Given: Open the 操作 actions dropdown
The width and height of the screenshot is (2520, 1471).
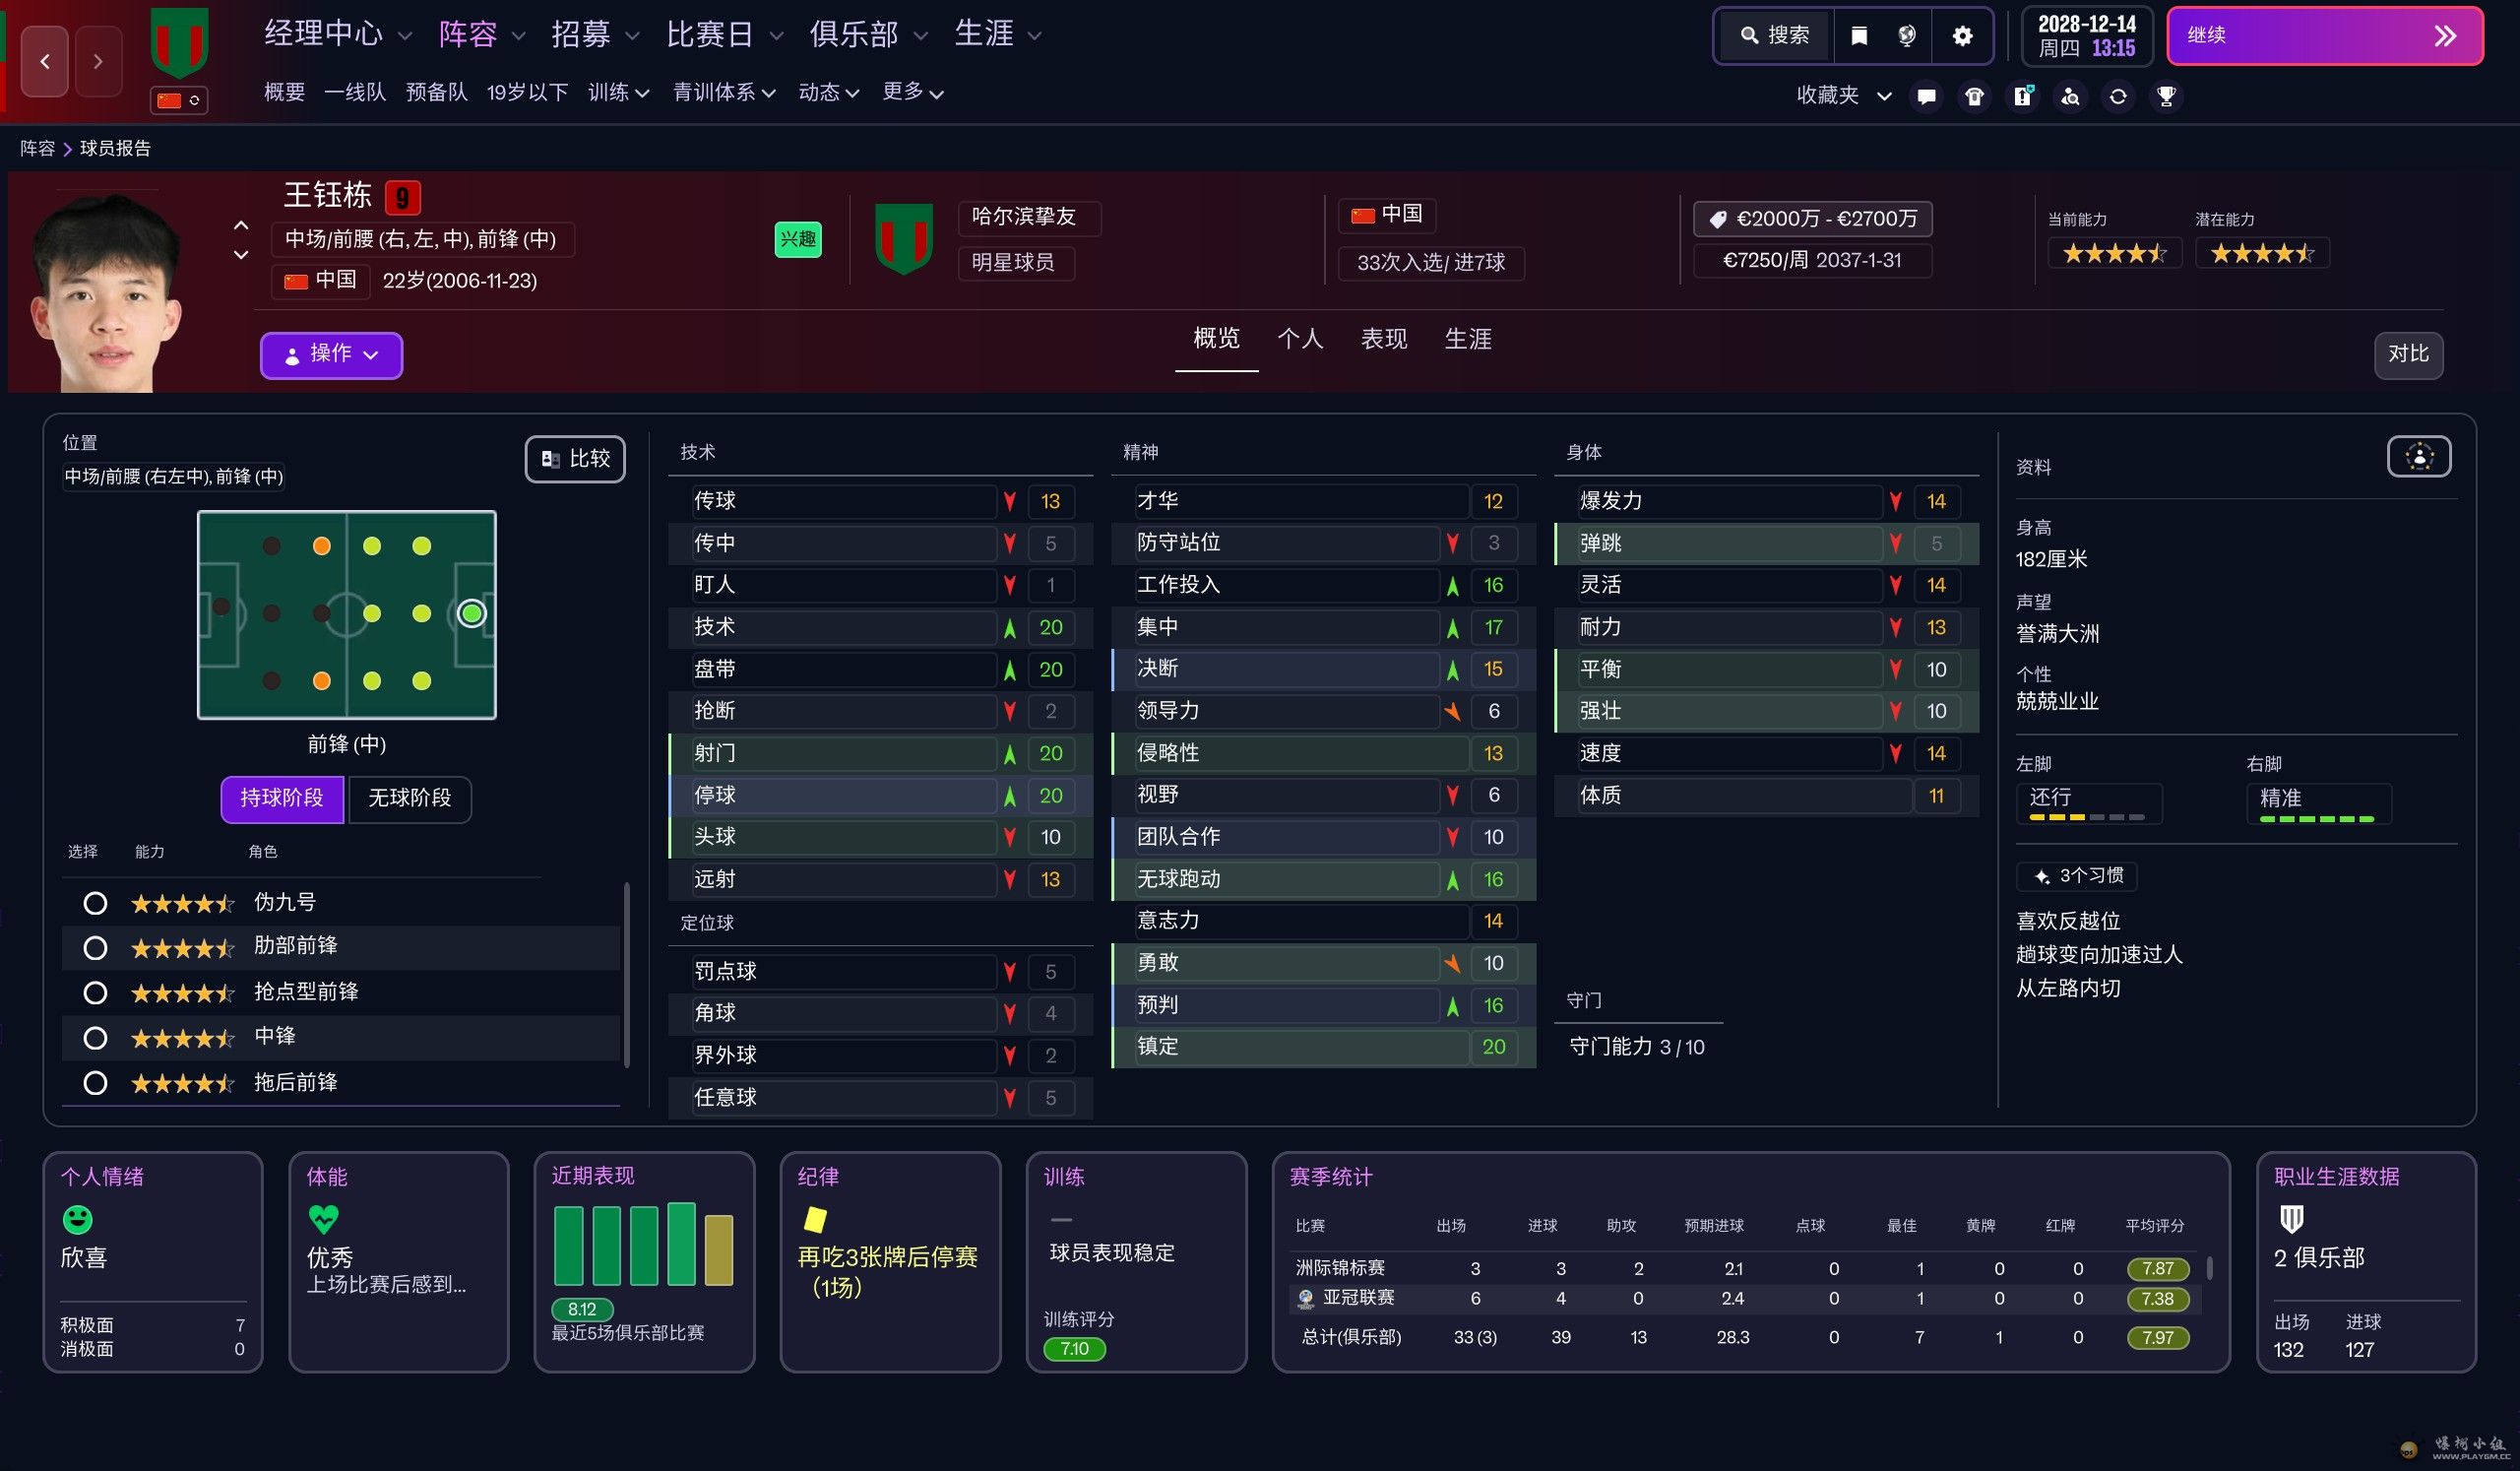Looking at the screenshot, I should [331, 354].
